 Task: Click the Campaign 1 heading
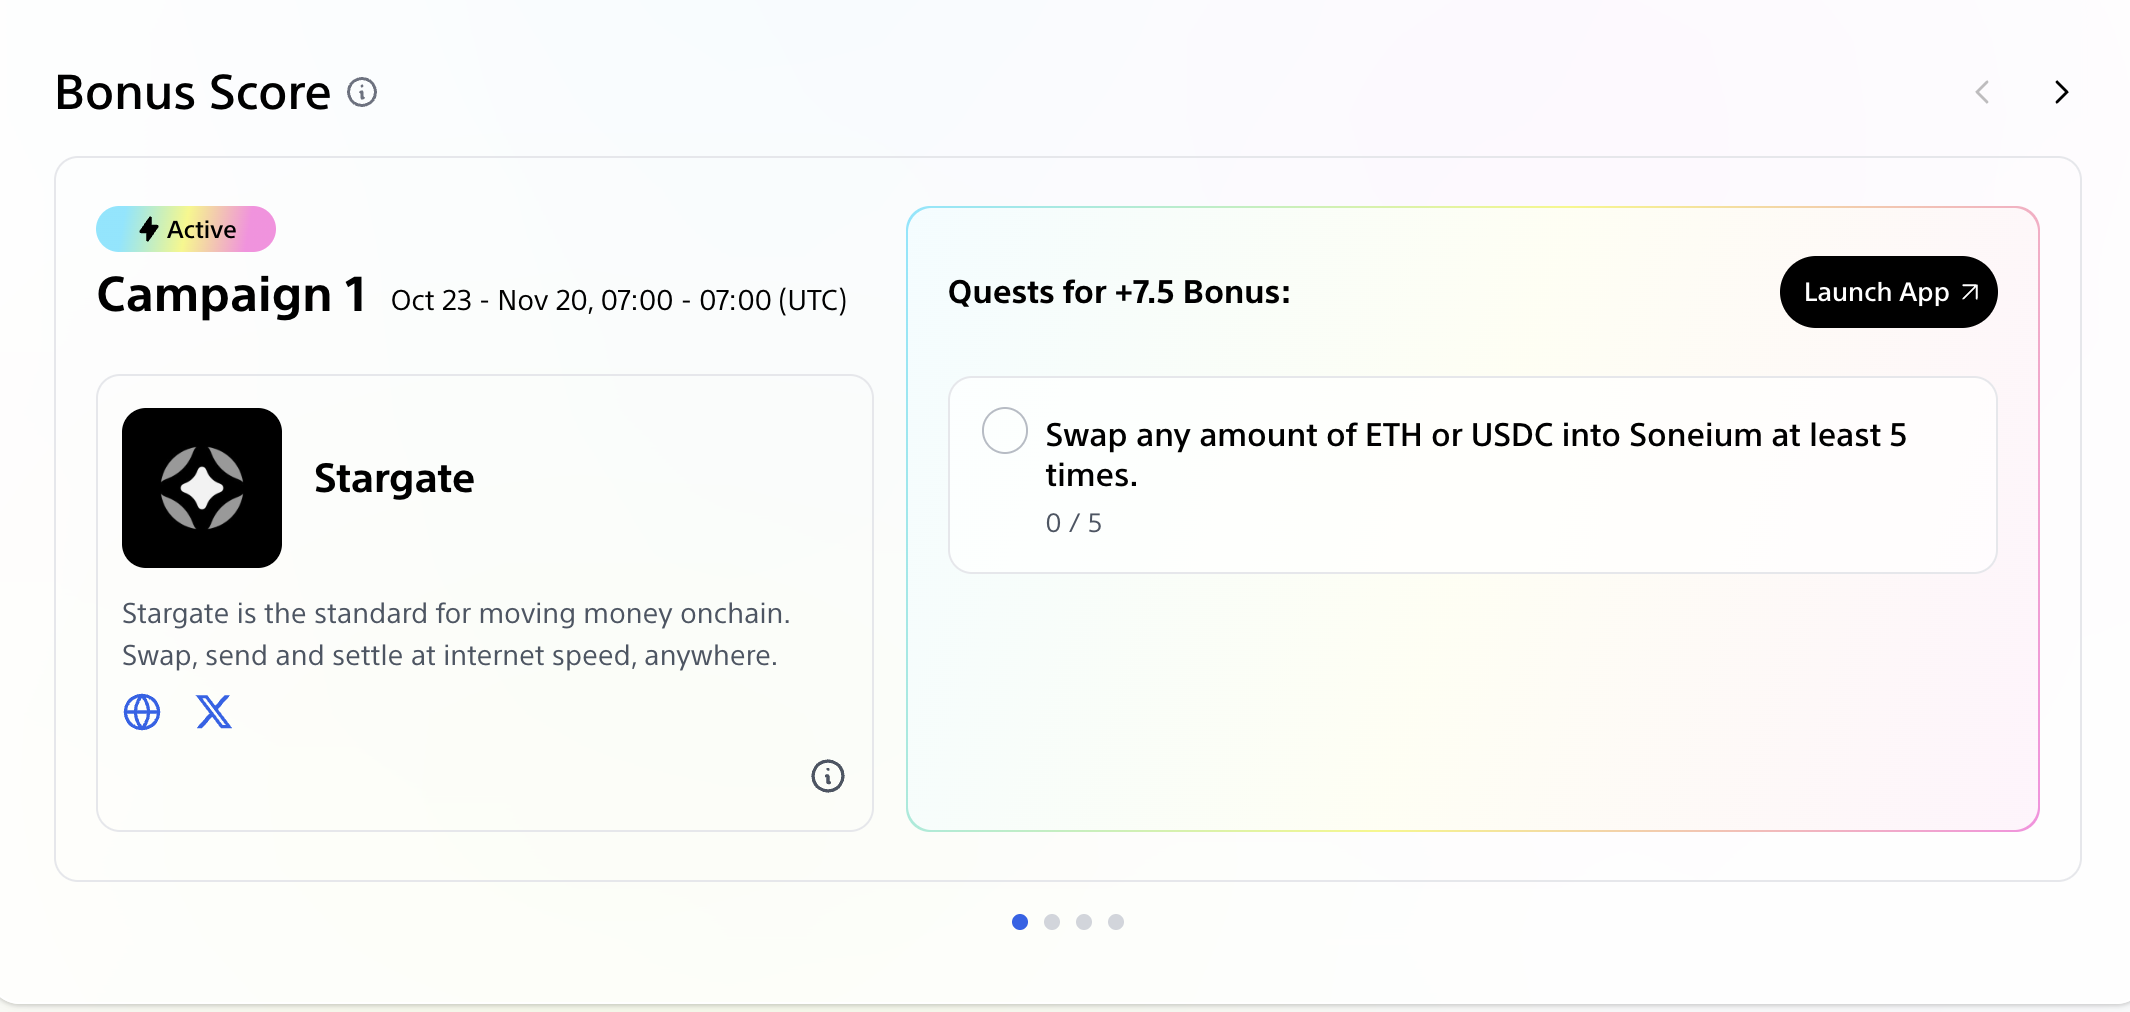coord(232,295)
